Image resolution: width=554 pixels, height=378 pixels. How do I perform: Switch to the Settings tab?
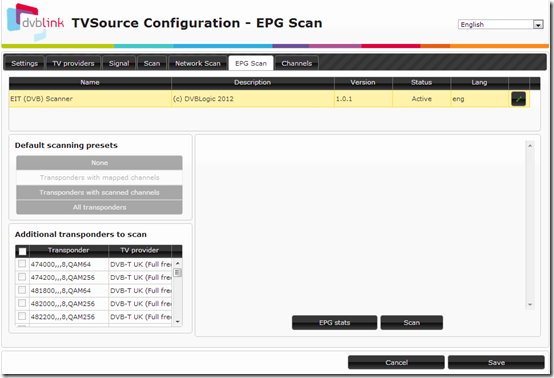[x=24, y=63]
